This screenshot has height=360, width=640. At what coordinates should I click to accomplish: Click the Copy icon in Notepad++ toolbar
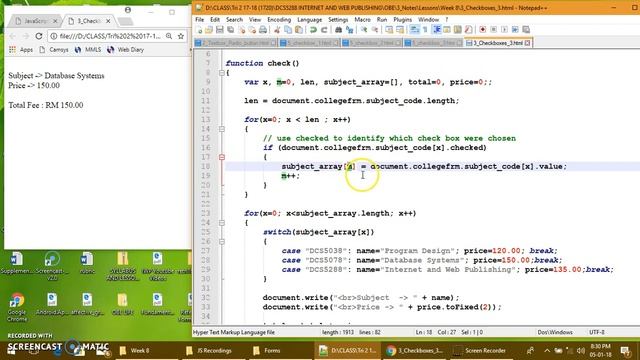(288, 29)
